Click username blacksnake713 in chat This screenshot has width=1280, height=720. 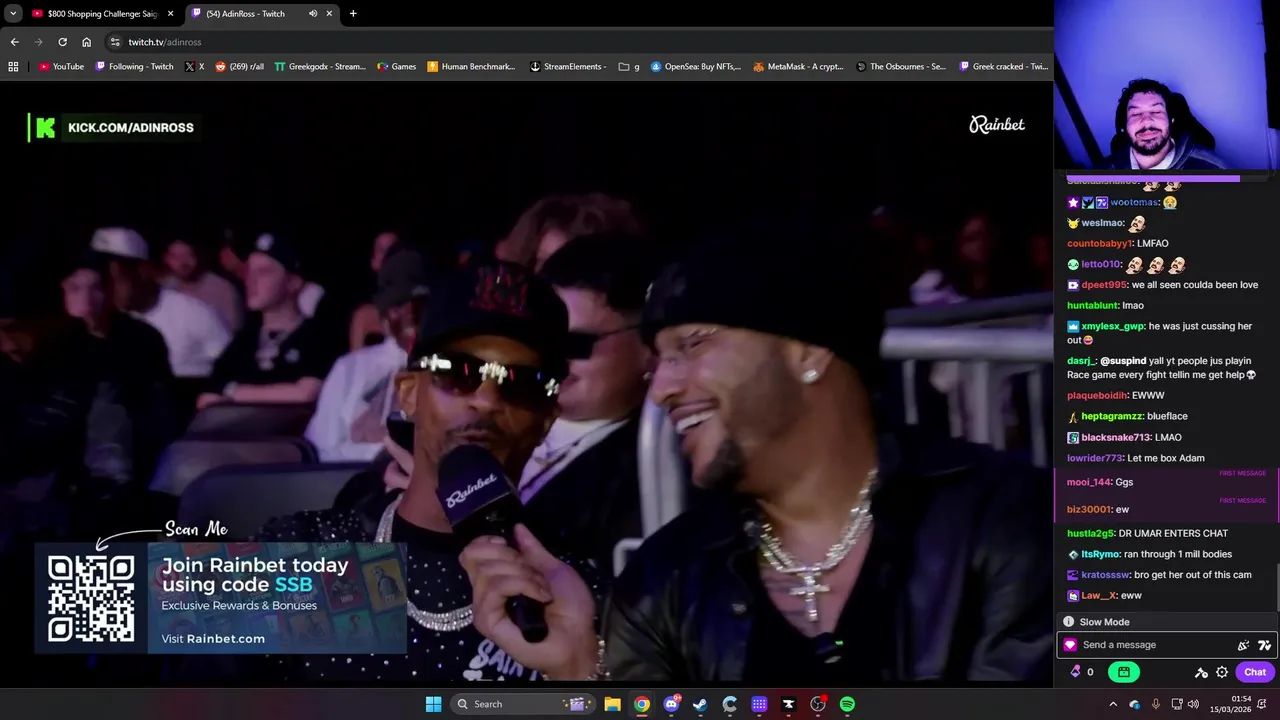coord(1115,437)
